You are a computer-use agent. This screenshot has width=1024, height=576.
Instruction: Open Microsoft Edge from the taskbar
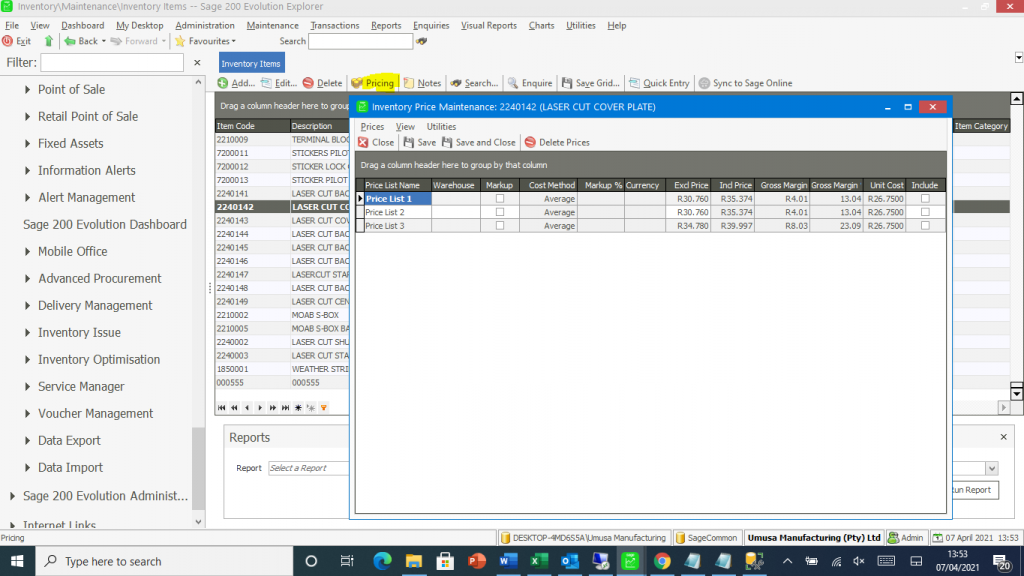pyautogui.click(x=382, y=561)
